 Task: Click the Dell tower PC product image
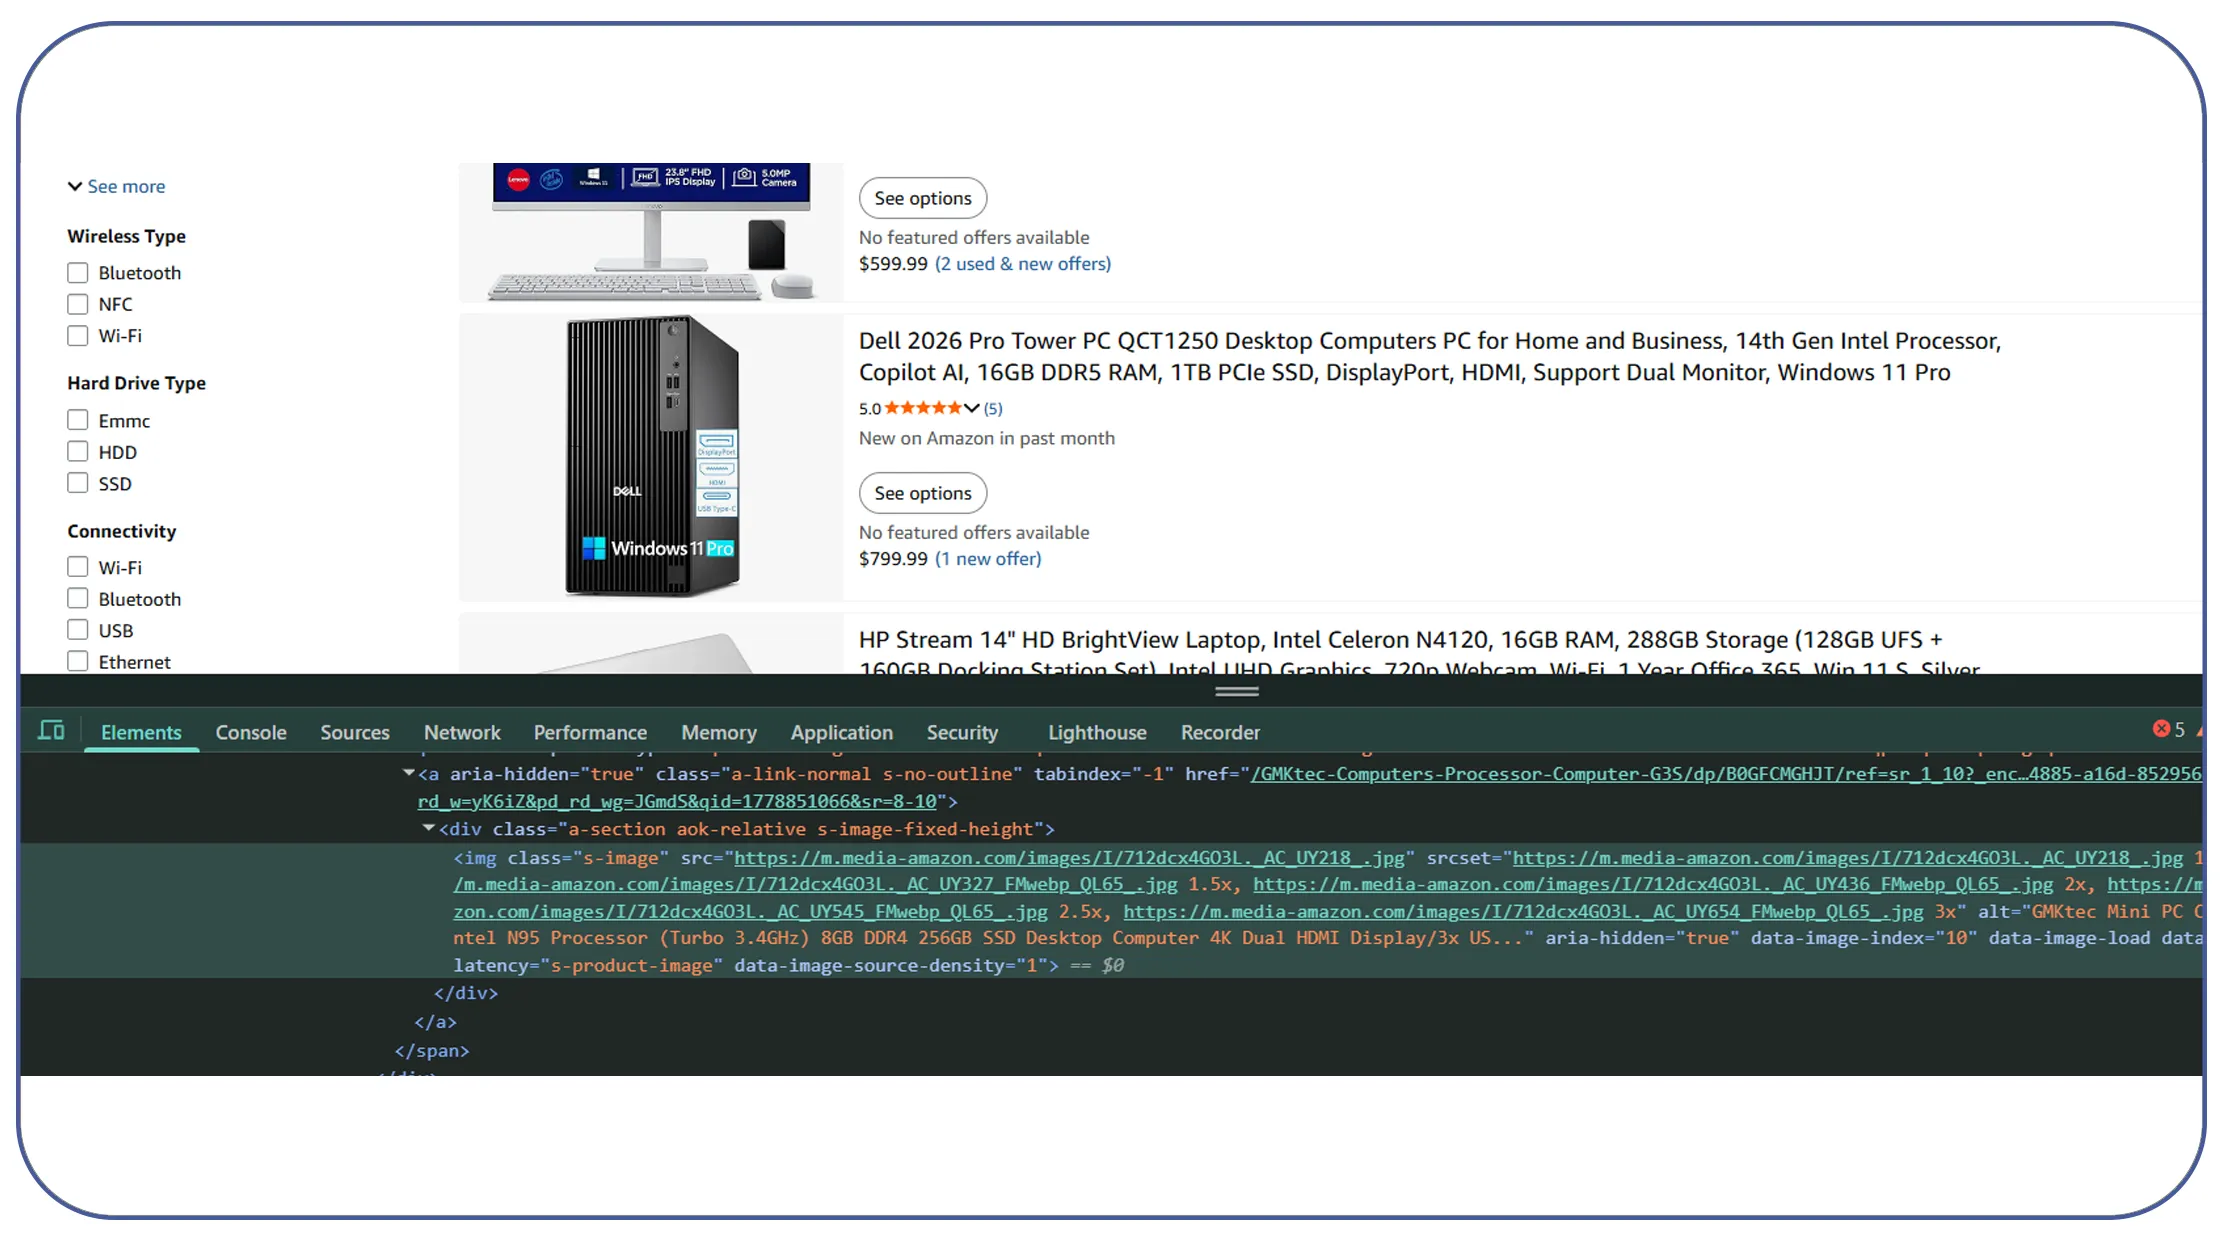coord(652,457)
